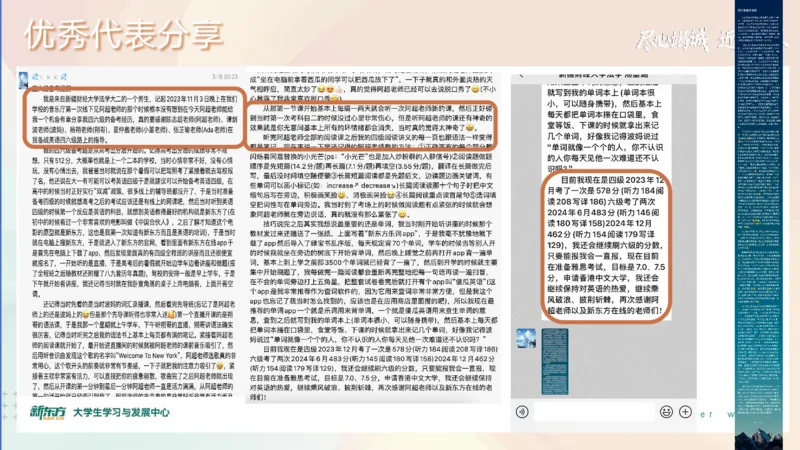Click the 大学生学习与发展中心 label

coord(121,412)
